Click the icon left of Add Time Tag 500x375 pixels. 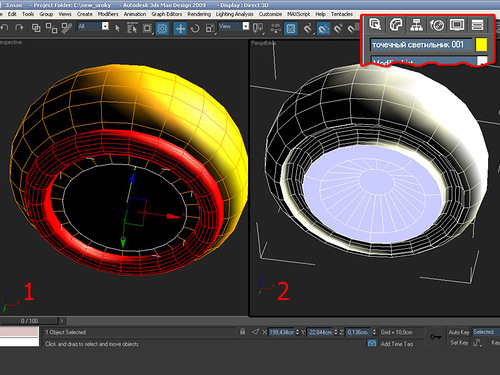[x=372, y=343]
